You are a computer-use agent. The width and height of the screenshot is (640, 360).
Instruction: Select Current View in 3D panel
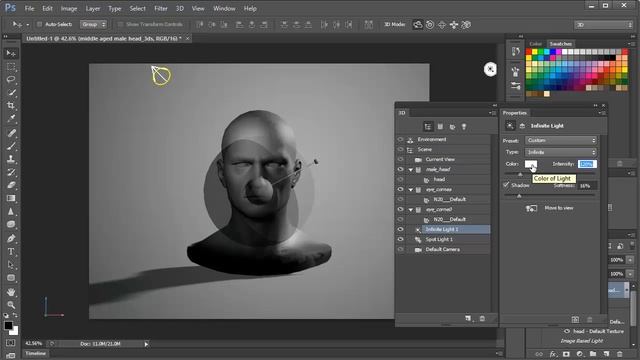tap(440, 160)
